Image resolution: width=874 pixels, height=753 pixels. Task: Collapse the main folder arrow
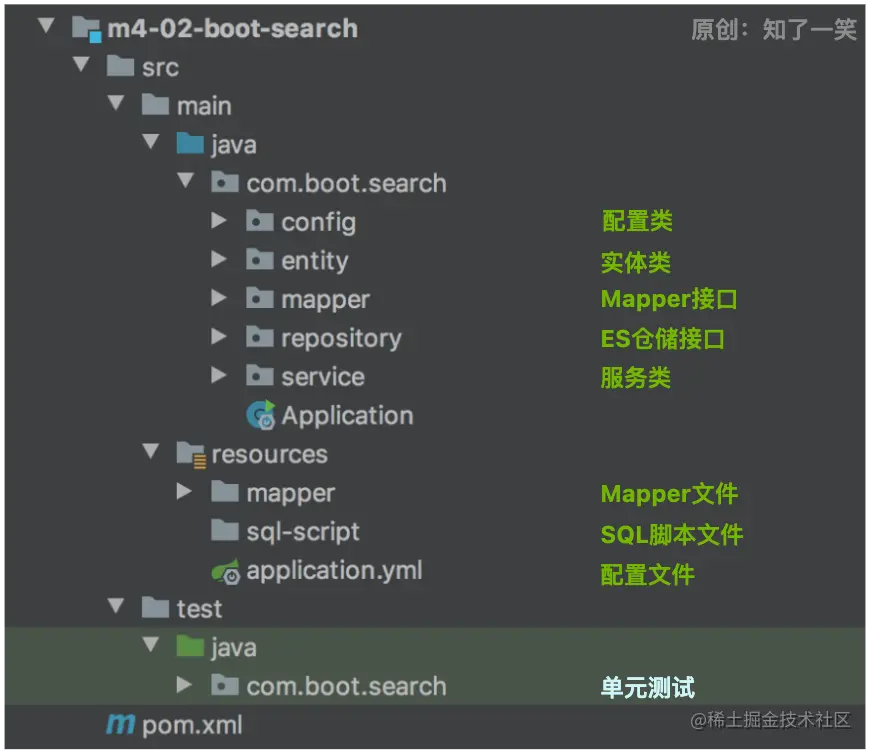(116, 103)
